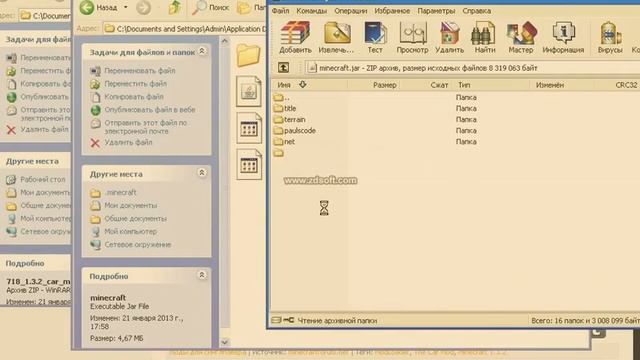This screenshot has width=640, height=360.
Task: Sort the list by the Сжат column
Action: click(x=426, y=85)
